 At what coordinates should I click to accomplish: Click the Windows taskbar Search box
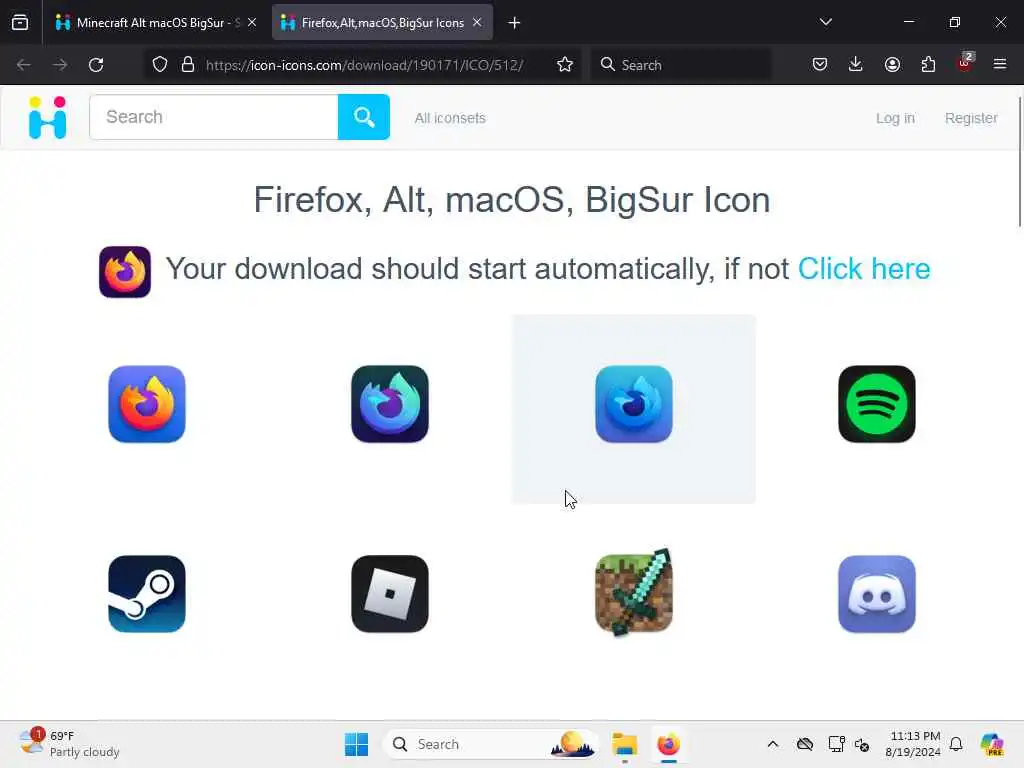(491, 744)
